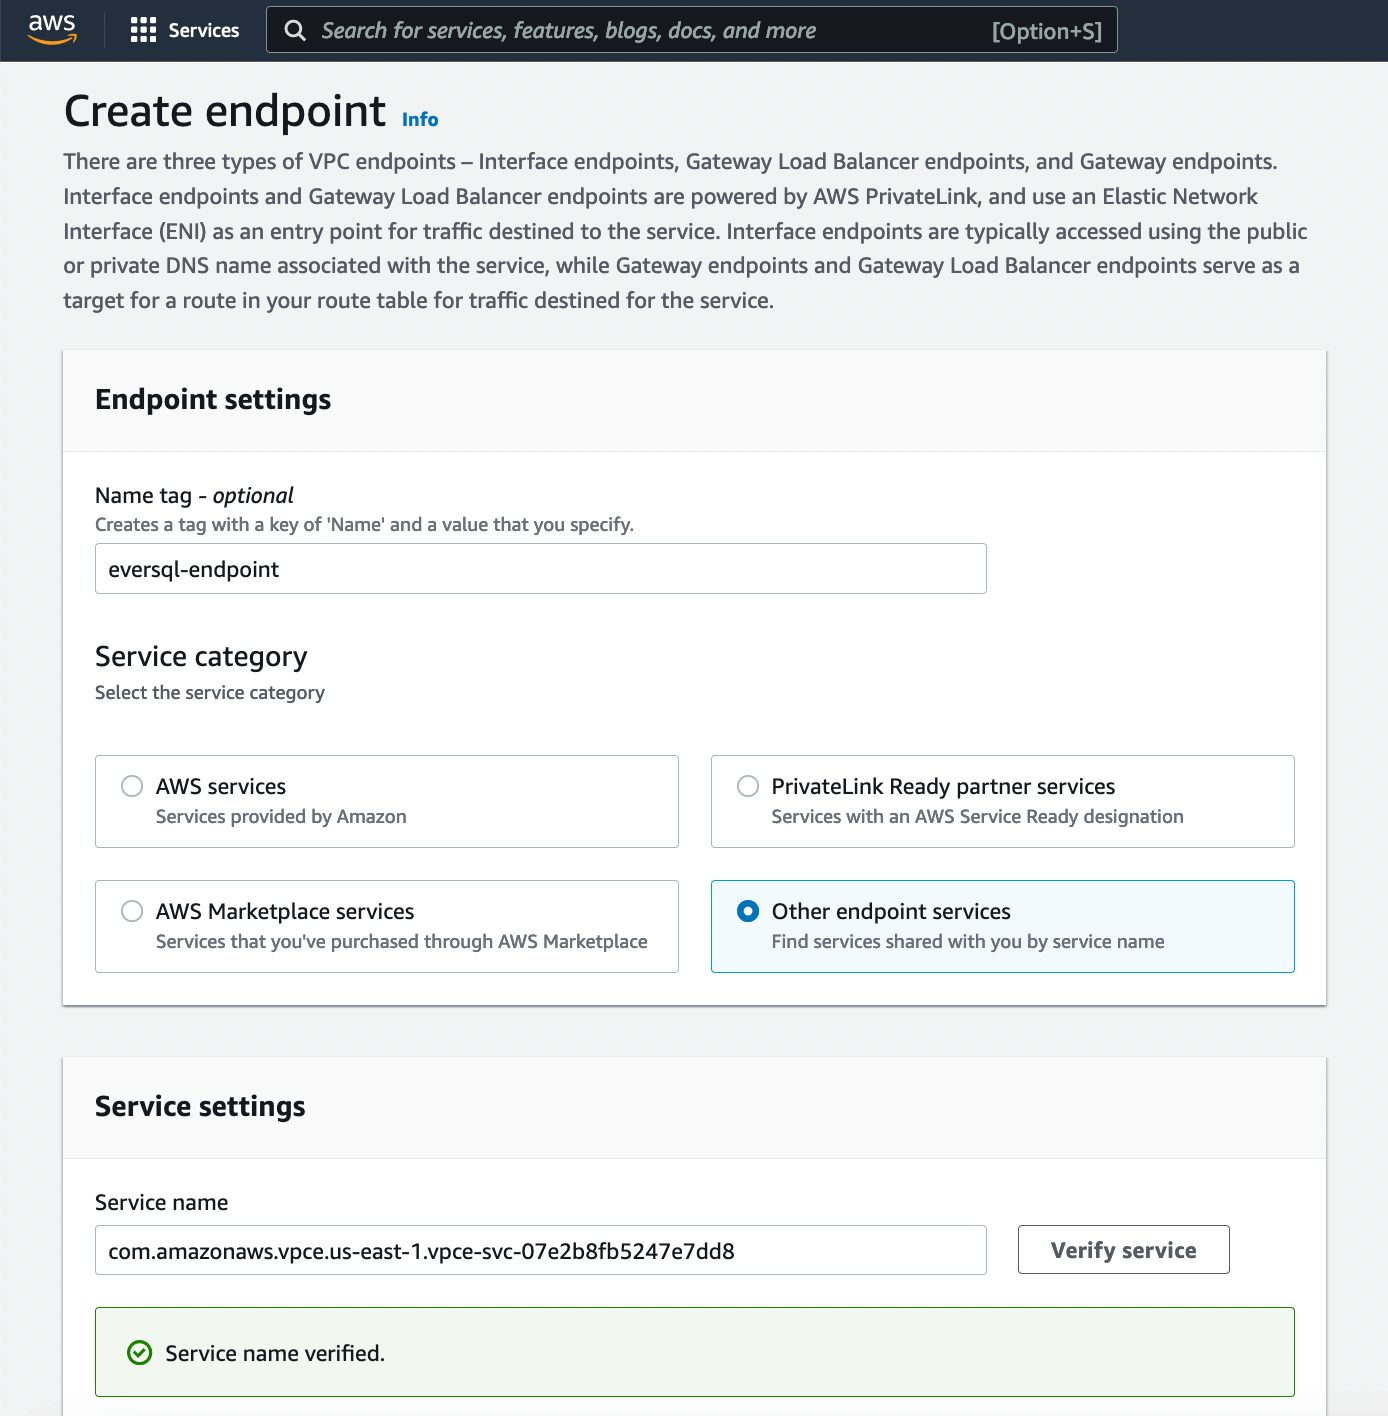
Task: Click the Endpoint settings panel heading
Action: click(x=213, y=399)
